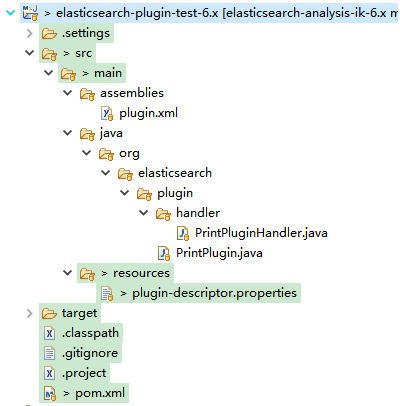
Task: Select the java folder label
Action: pyautogui.click(x=111, y=133)
